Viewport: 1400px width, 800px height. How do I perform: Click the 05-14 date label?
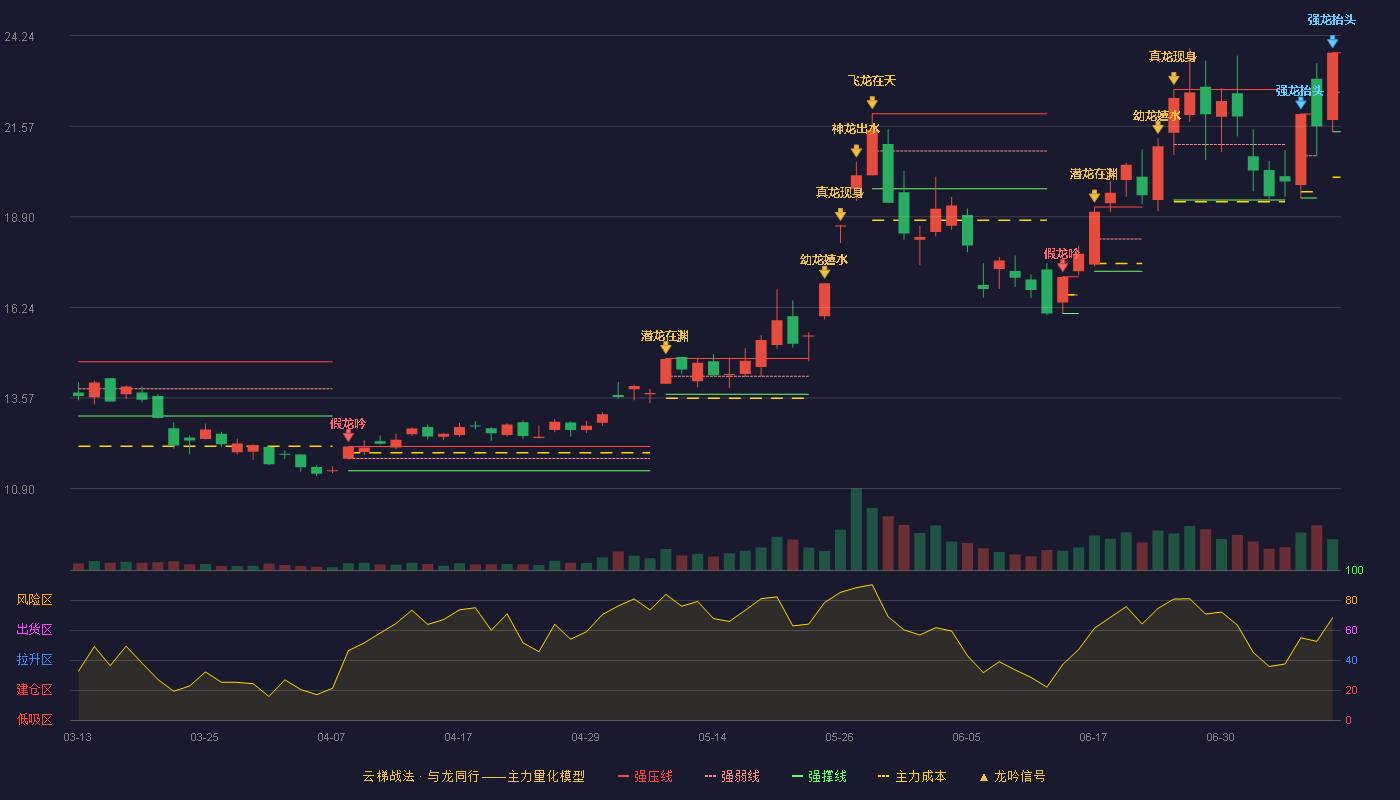(712, 737)
